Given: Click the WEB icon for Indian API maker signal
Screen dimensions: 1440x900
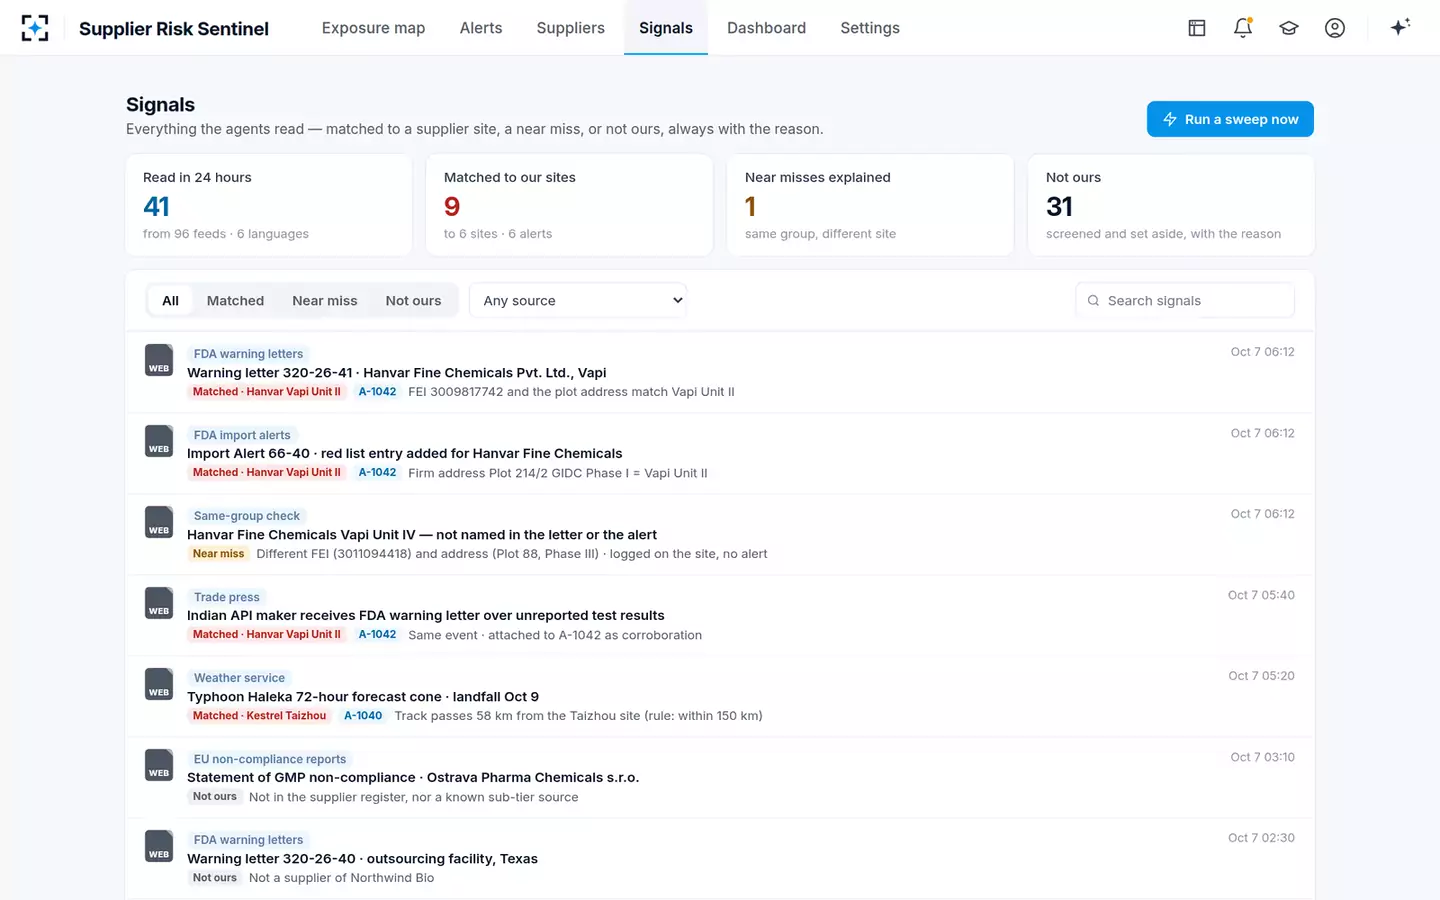Looking at the screenshot, I should point(159,603).
